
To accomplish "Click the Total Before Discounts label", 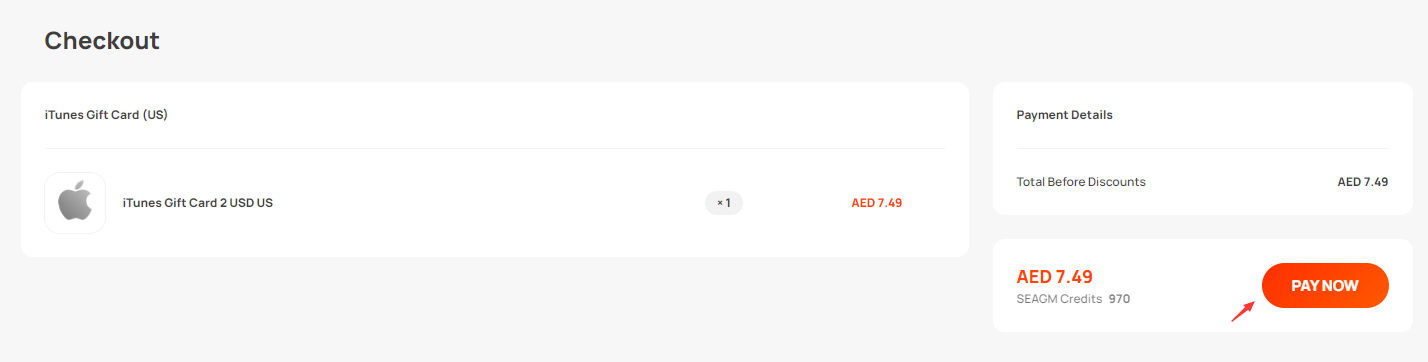I will click(1081, 182).
